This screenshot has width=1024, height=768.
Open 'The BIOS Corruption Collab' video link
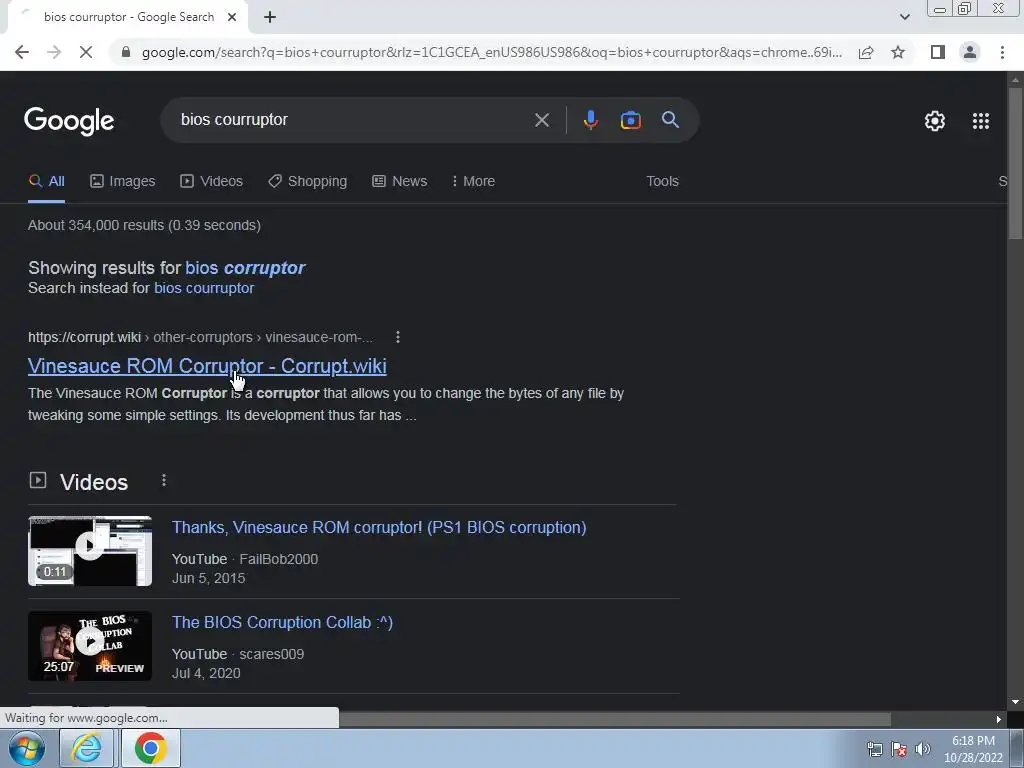[x=282, y=622]
